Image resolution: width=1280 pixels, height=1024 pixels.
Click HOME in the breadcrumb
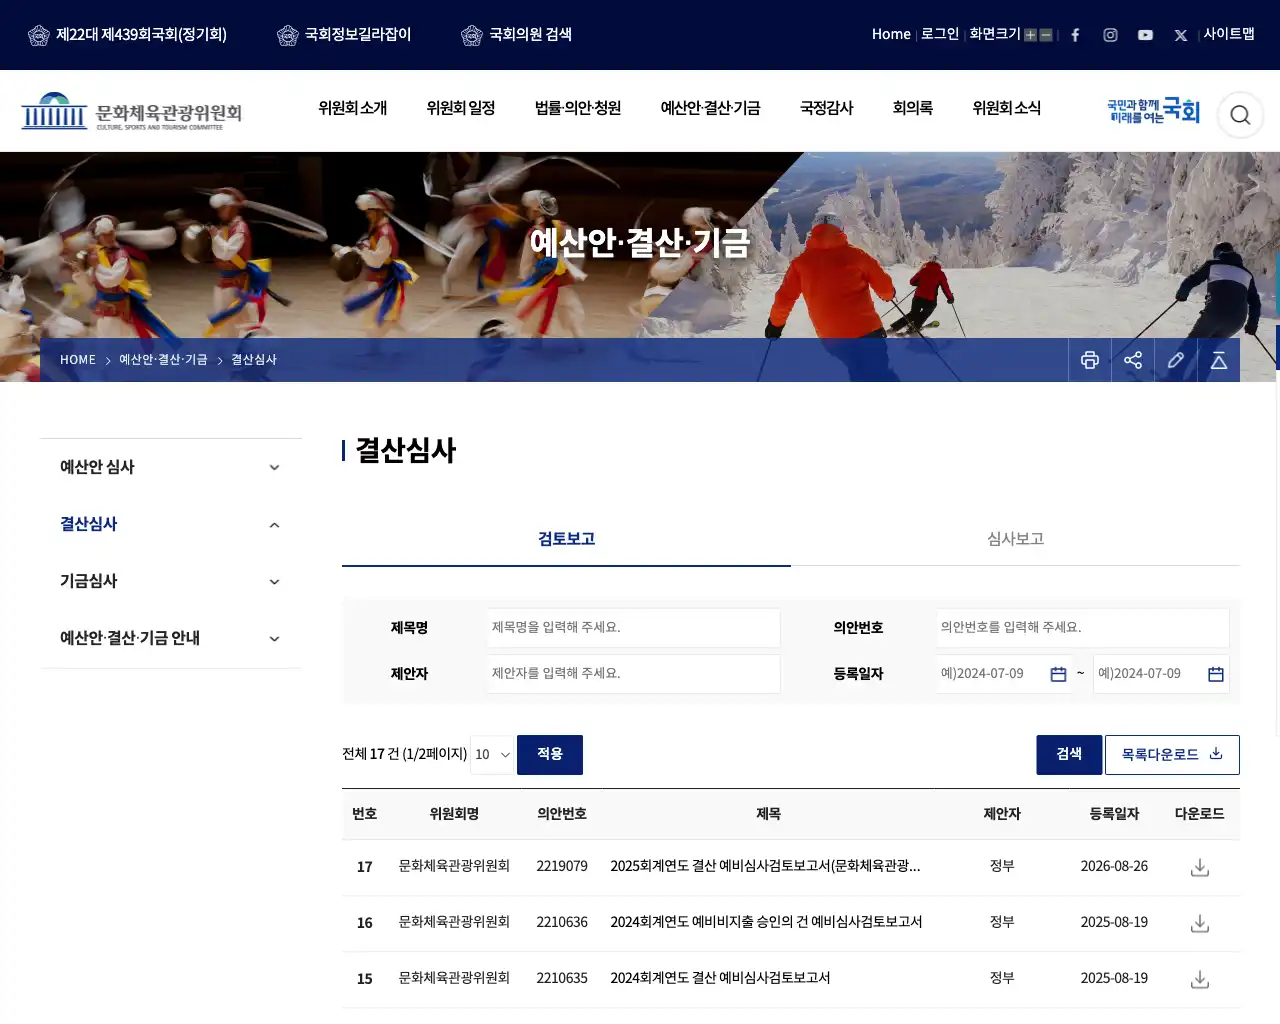pos(78,360)
